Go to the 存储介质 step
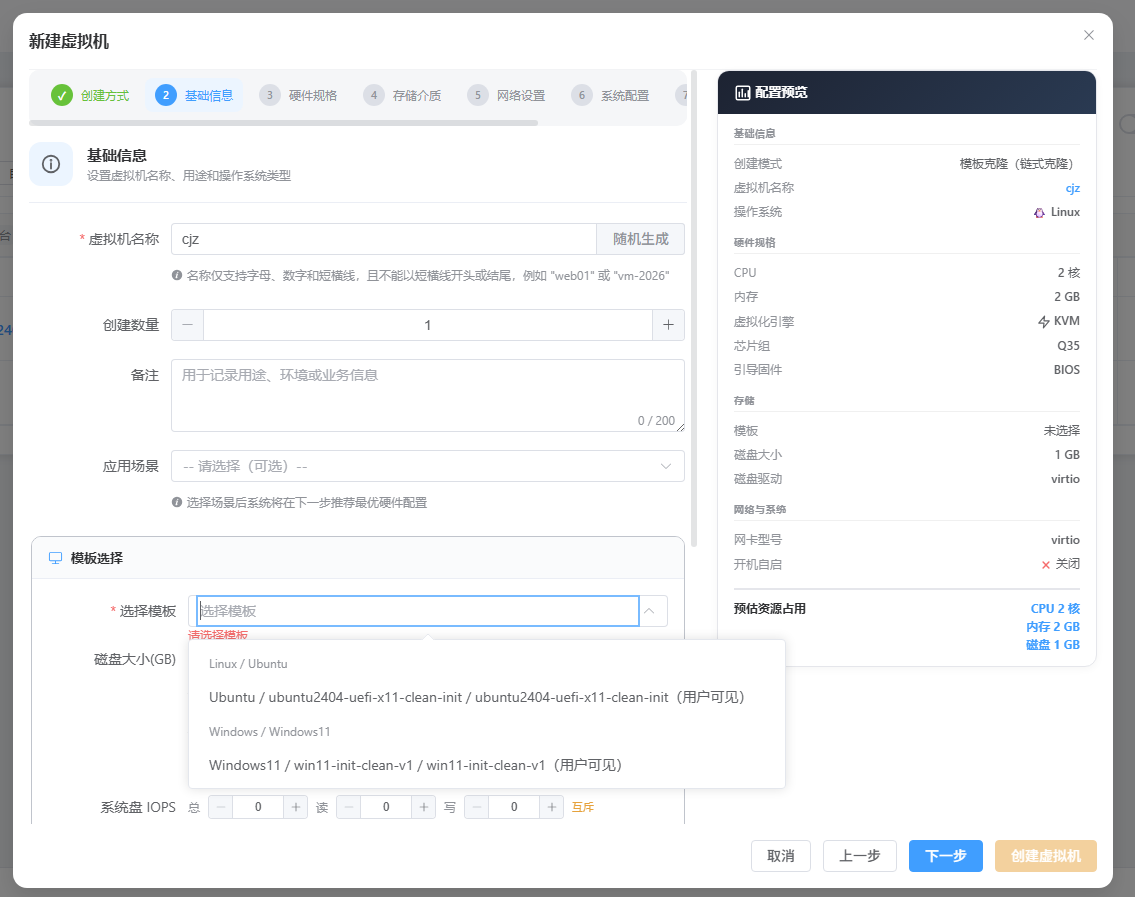 [x=402, y=95]
